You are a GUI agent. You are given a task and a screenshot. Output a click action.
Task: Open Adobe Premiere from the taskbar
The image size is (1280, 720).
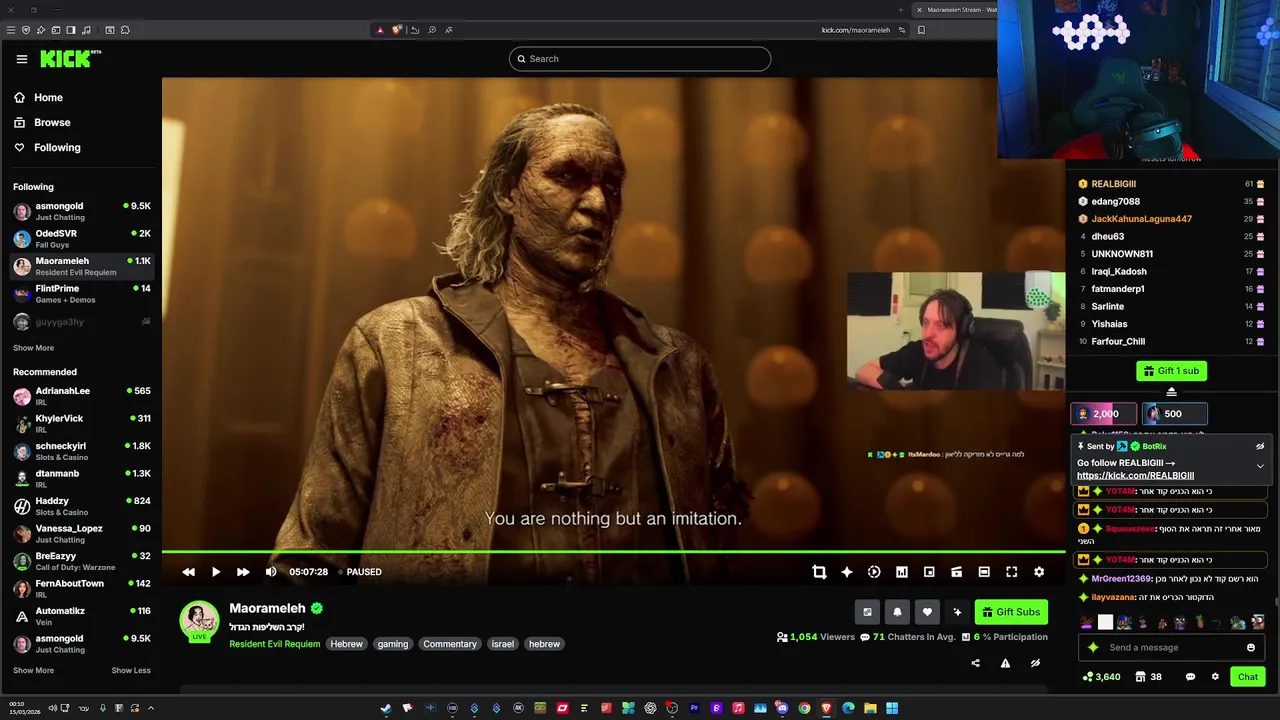[694, 708]
